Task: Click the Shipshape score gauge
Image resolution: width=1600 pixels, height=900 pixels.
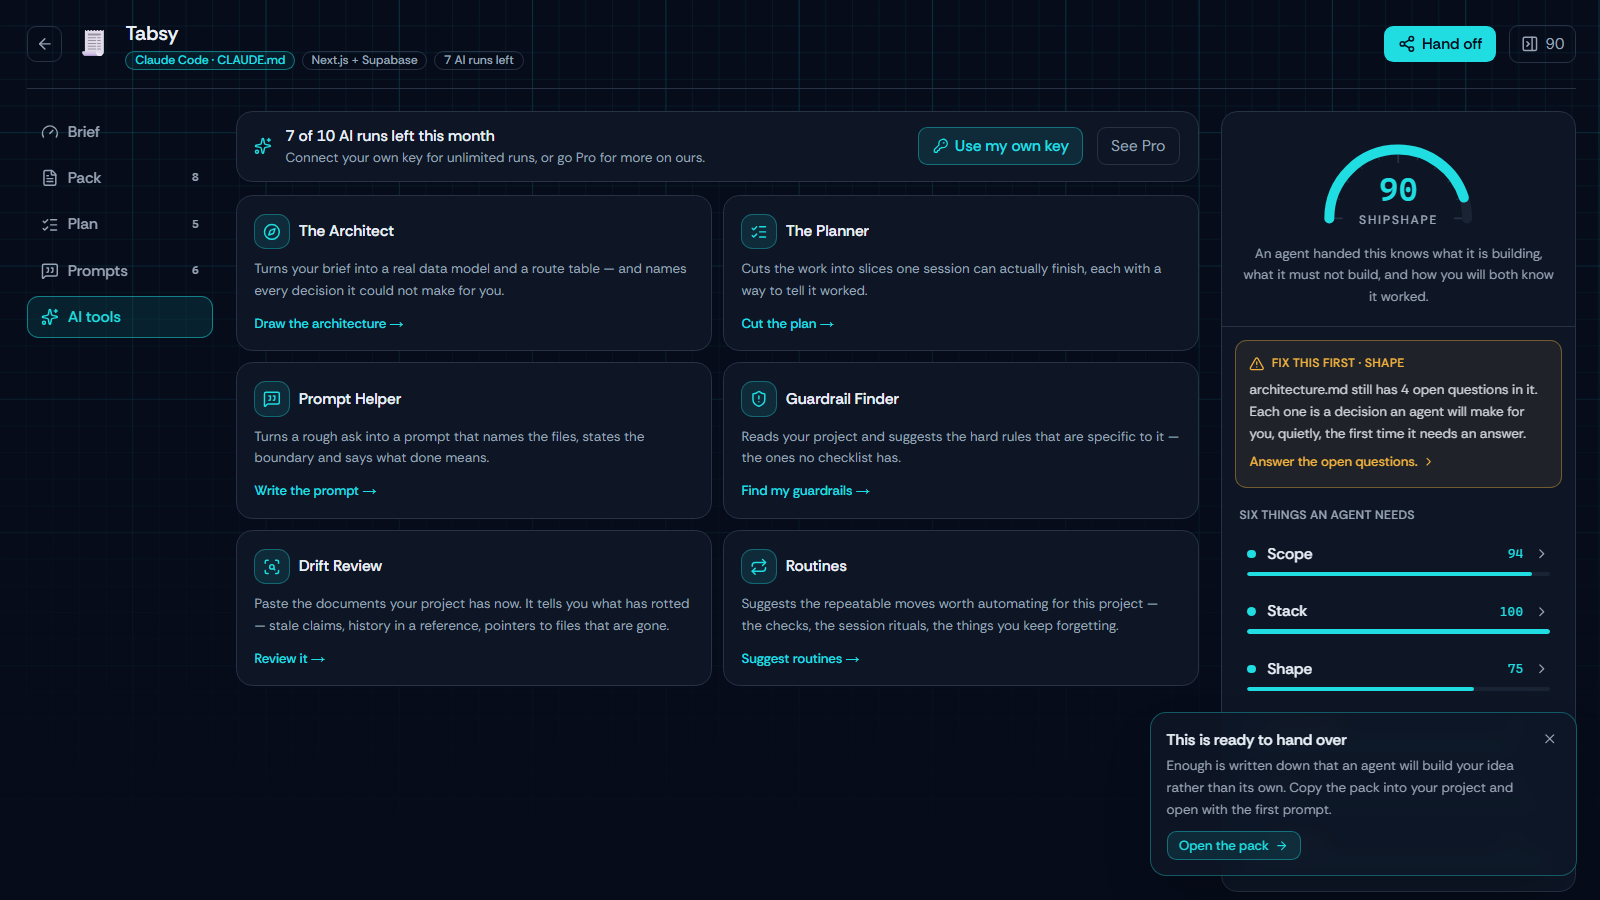Action: pos(1398,186)
